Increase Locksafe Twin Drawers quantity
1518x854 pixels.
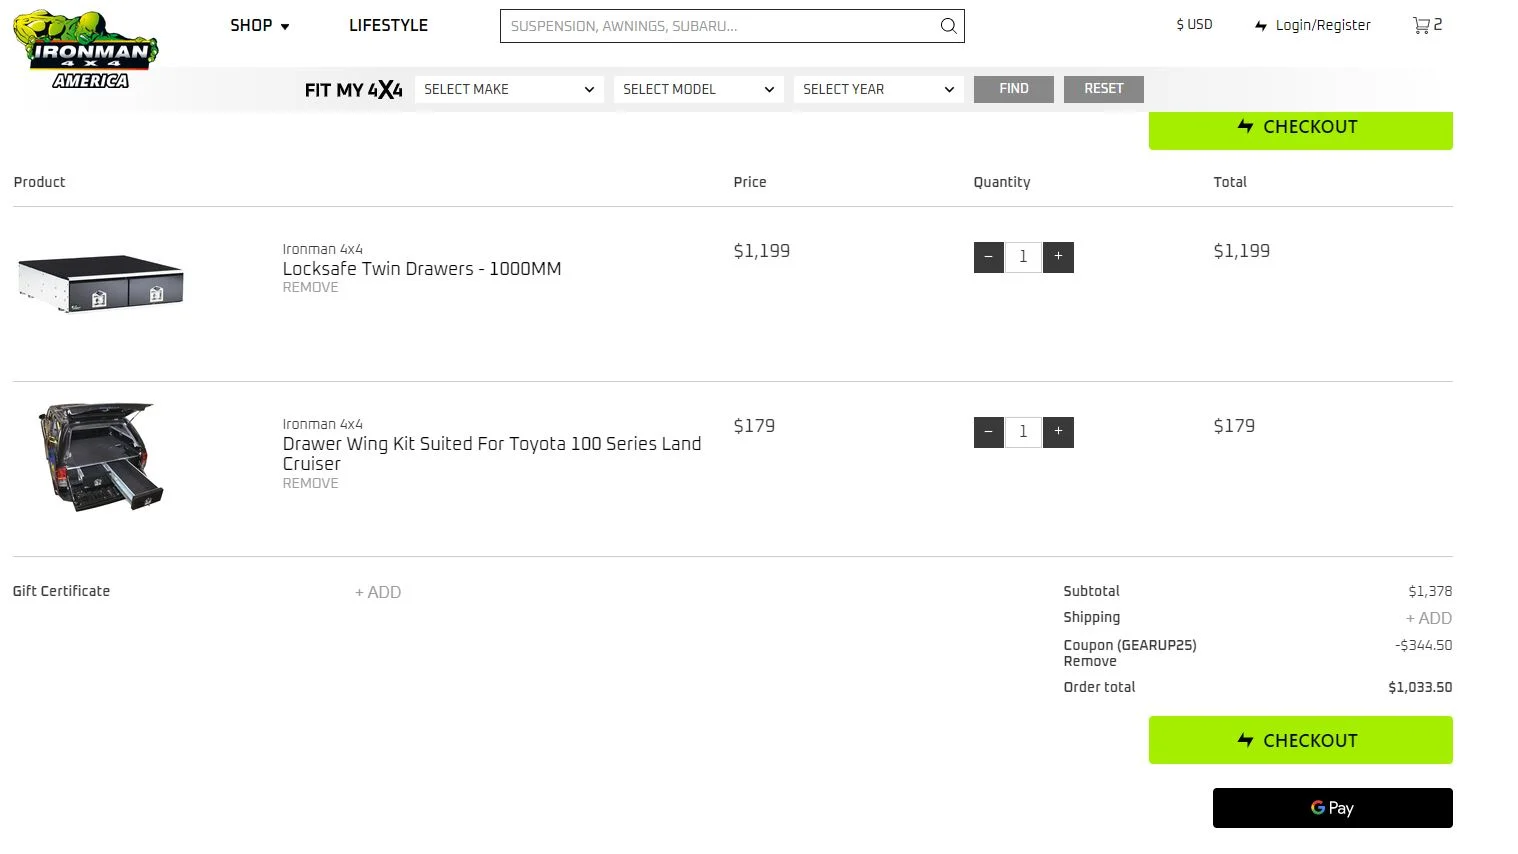(x=1058, y=257)
